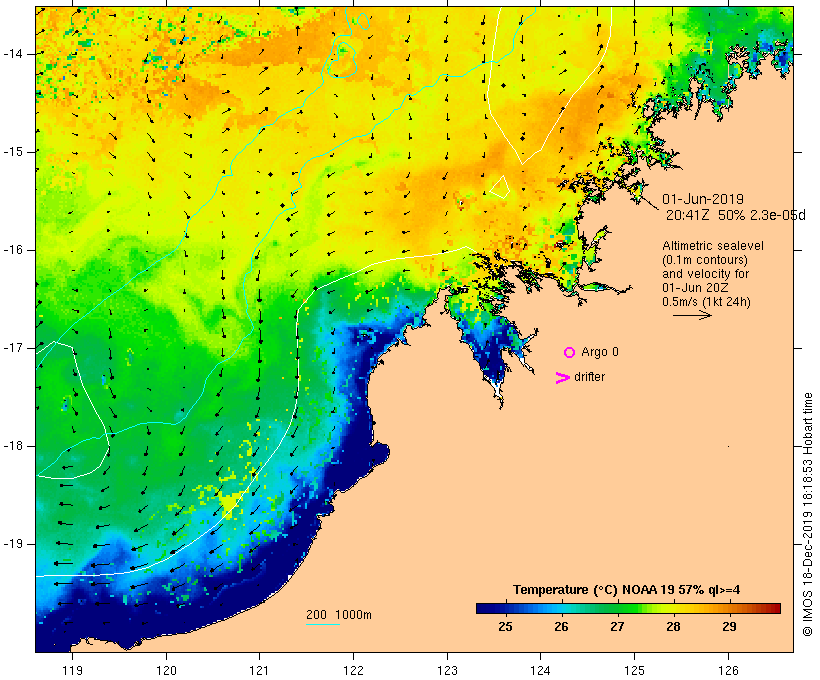Image resolution: width=820 pixels, height=680 pixels.
Task: Click the dark blue end of color bar
Action: (x=481, y=608)
